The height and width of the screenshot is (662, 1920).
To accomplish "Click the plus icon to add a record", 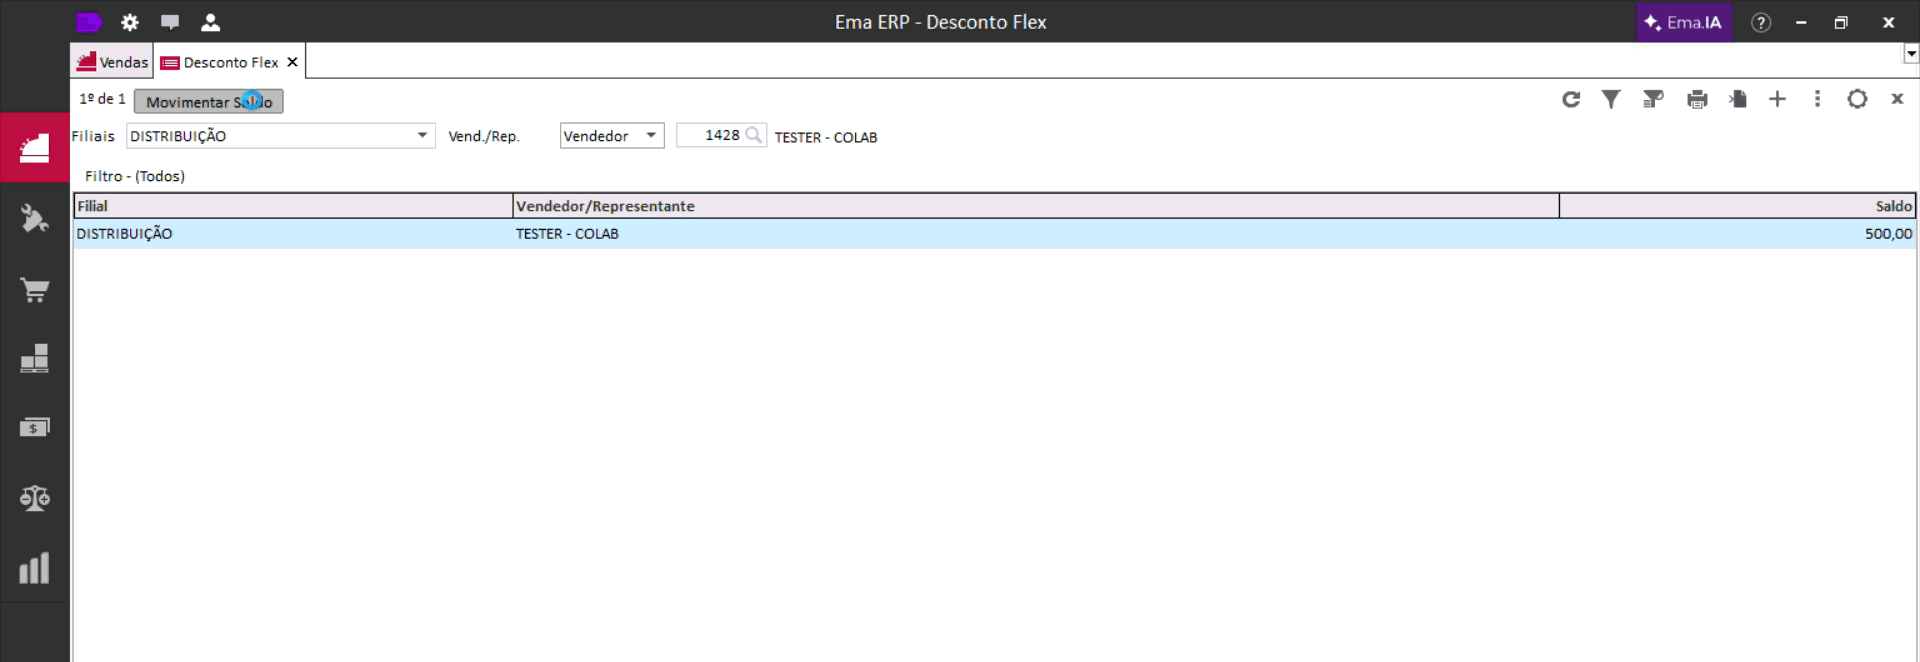I will tap(1777, 99).
